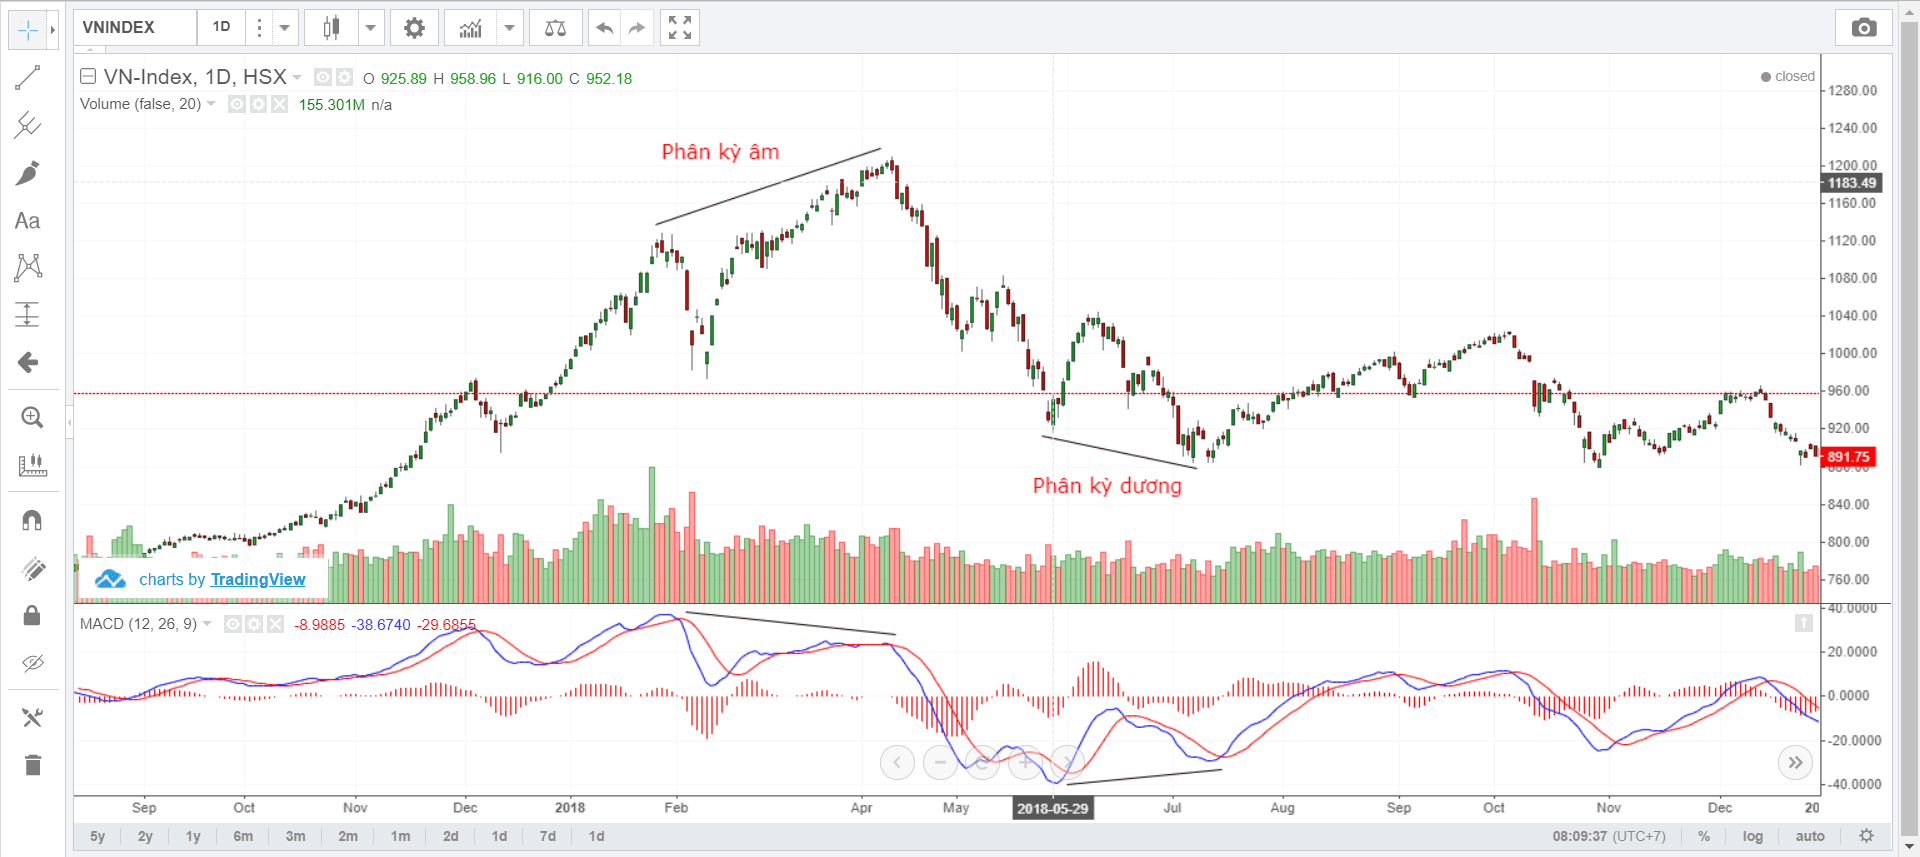This screenshot has width=1920, height=857.
Task: Click the trash icon to remove drawings
Action: pos(32,765)
